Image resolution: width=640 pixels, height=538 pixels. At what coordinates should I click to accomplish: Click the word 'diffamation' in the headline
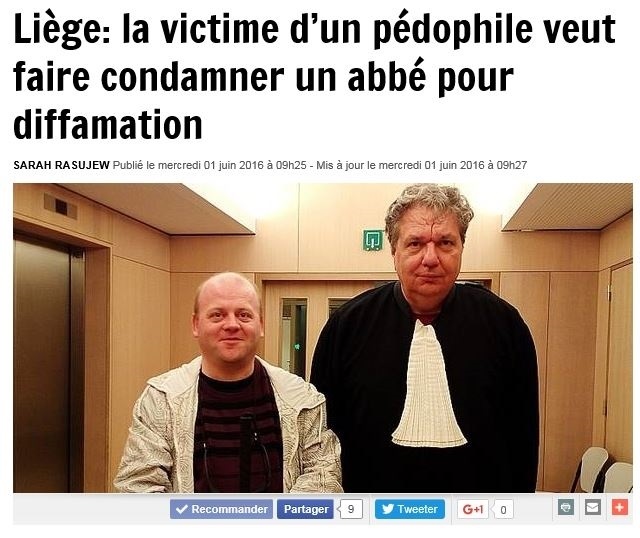tap(108, 124)
